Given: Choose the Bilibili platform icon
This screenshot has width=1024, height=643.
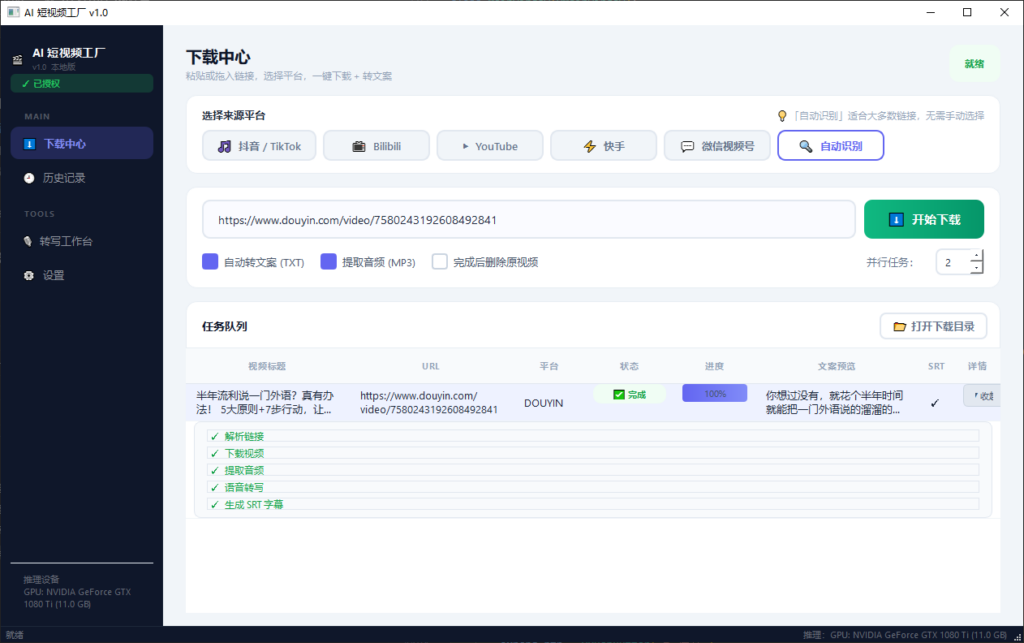Looking at the screenshot, I should tap(359, 146).
